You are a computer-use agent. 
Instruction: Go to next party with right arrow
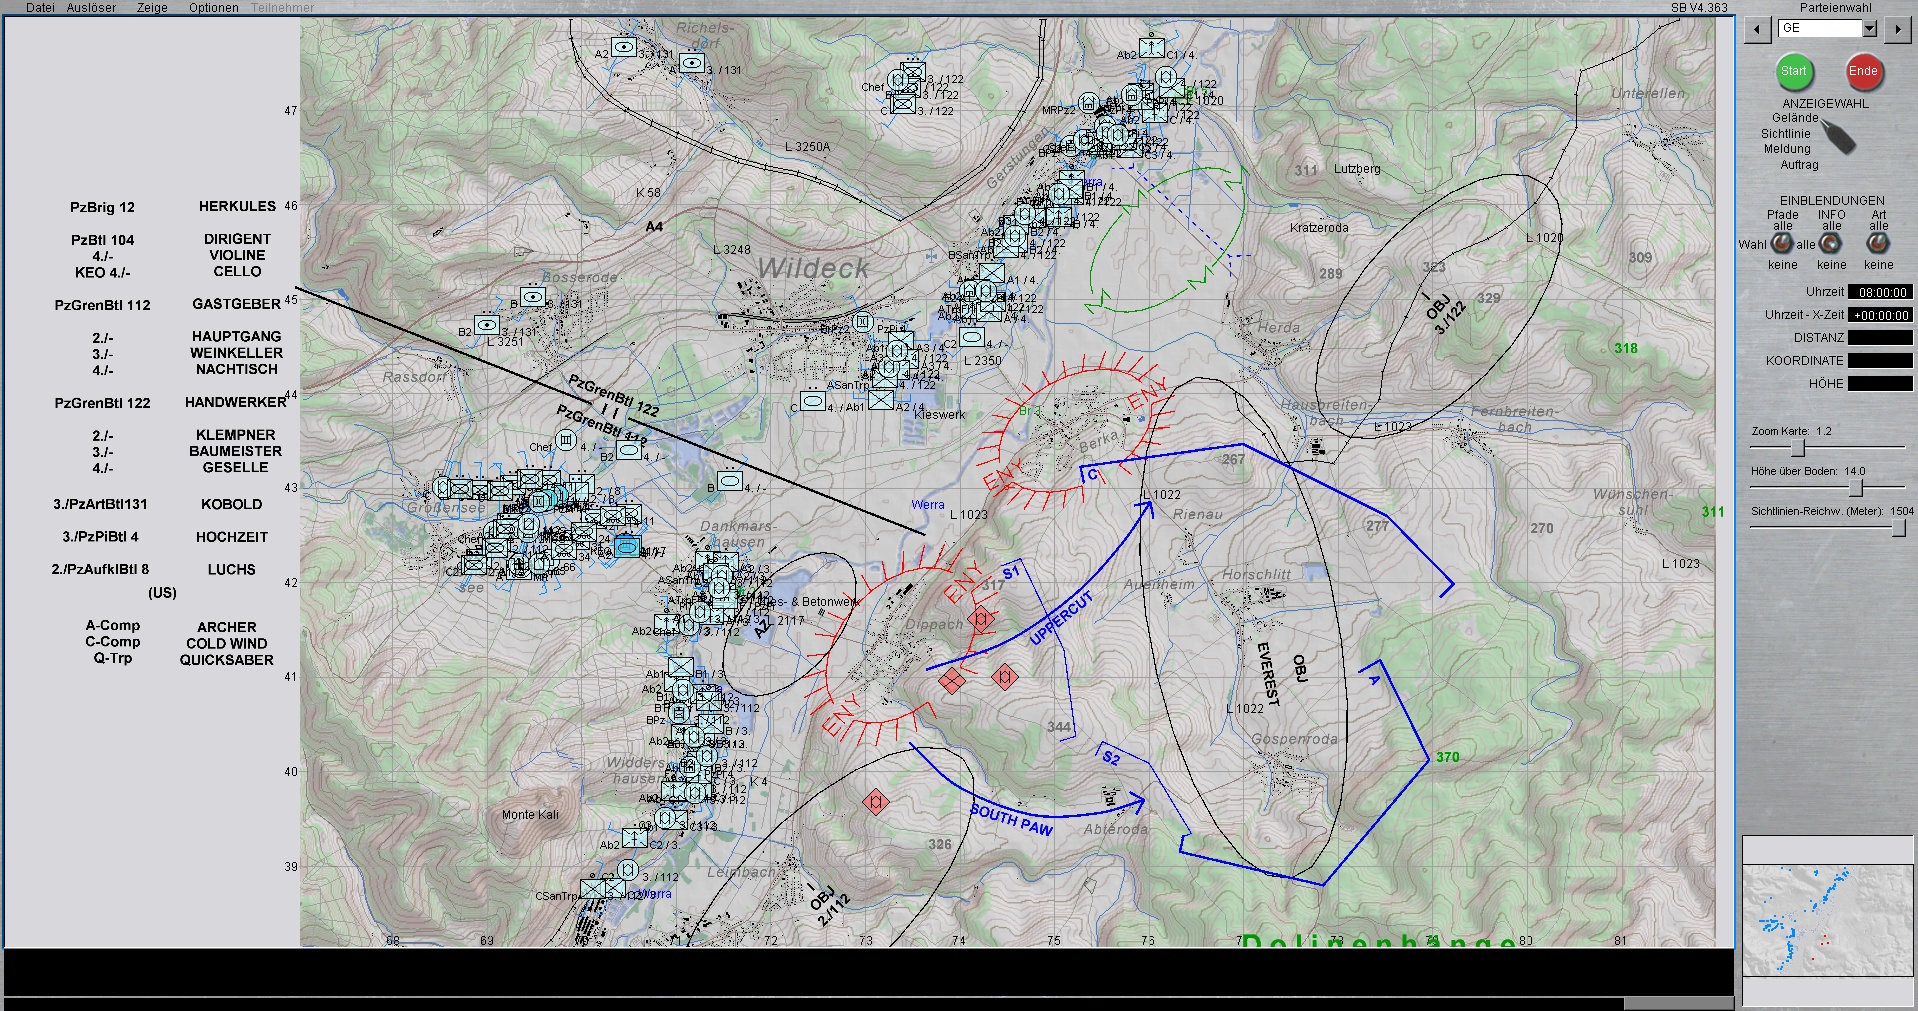pyautogui.click(x=1897, y=29)
